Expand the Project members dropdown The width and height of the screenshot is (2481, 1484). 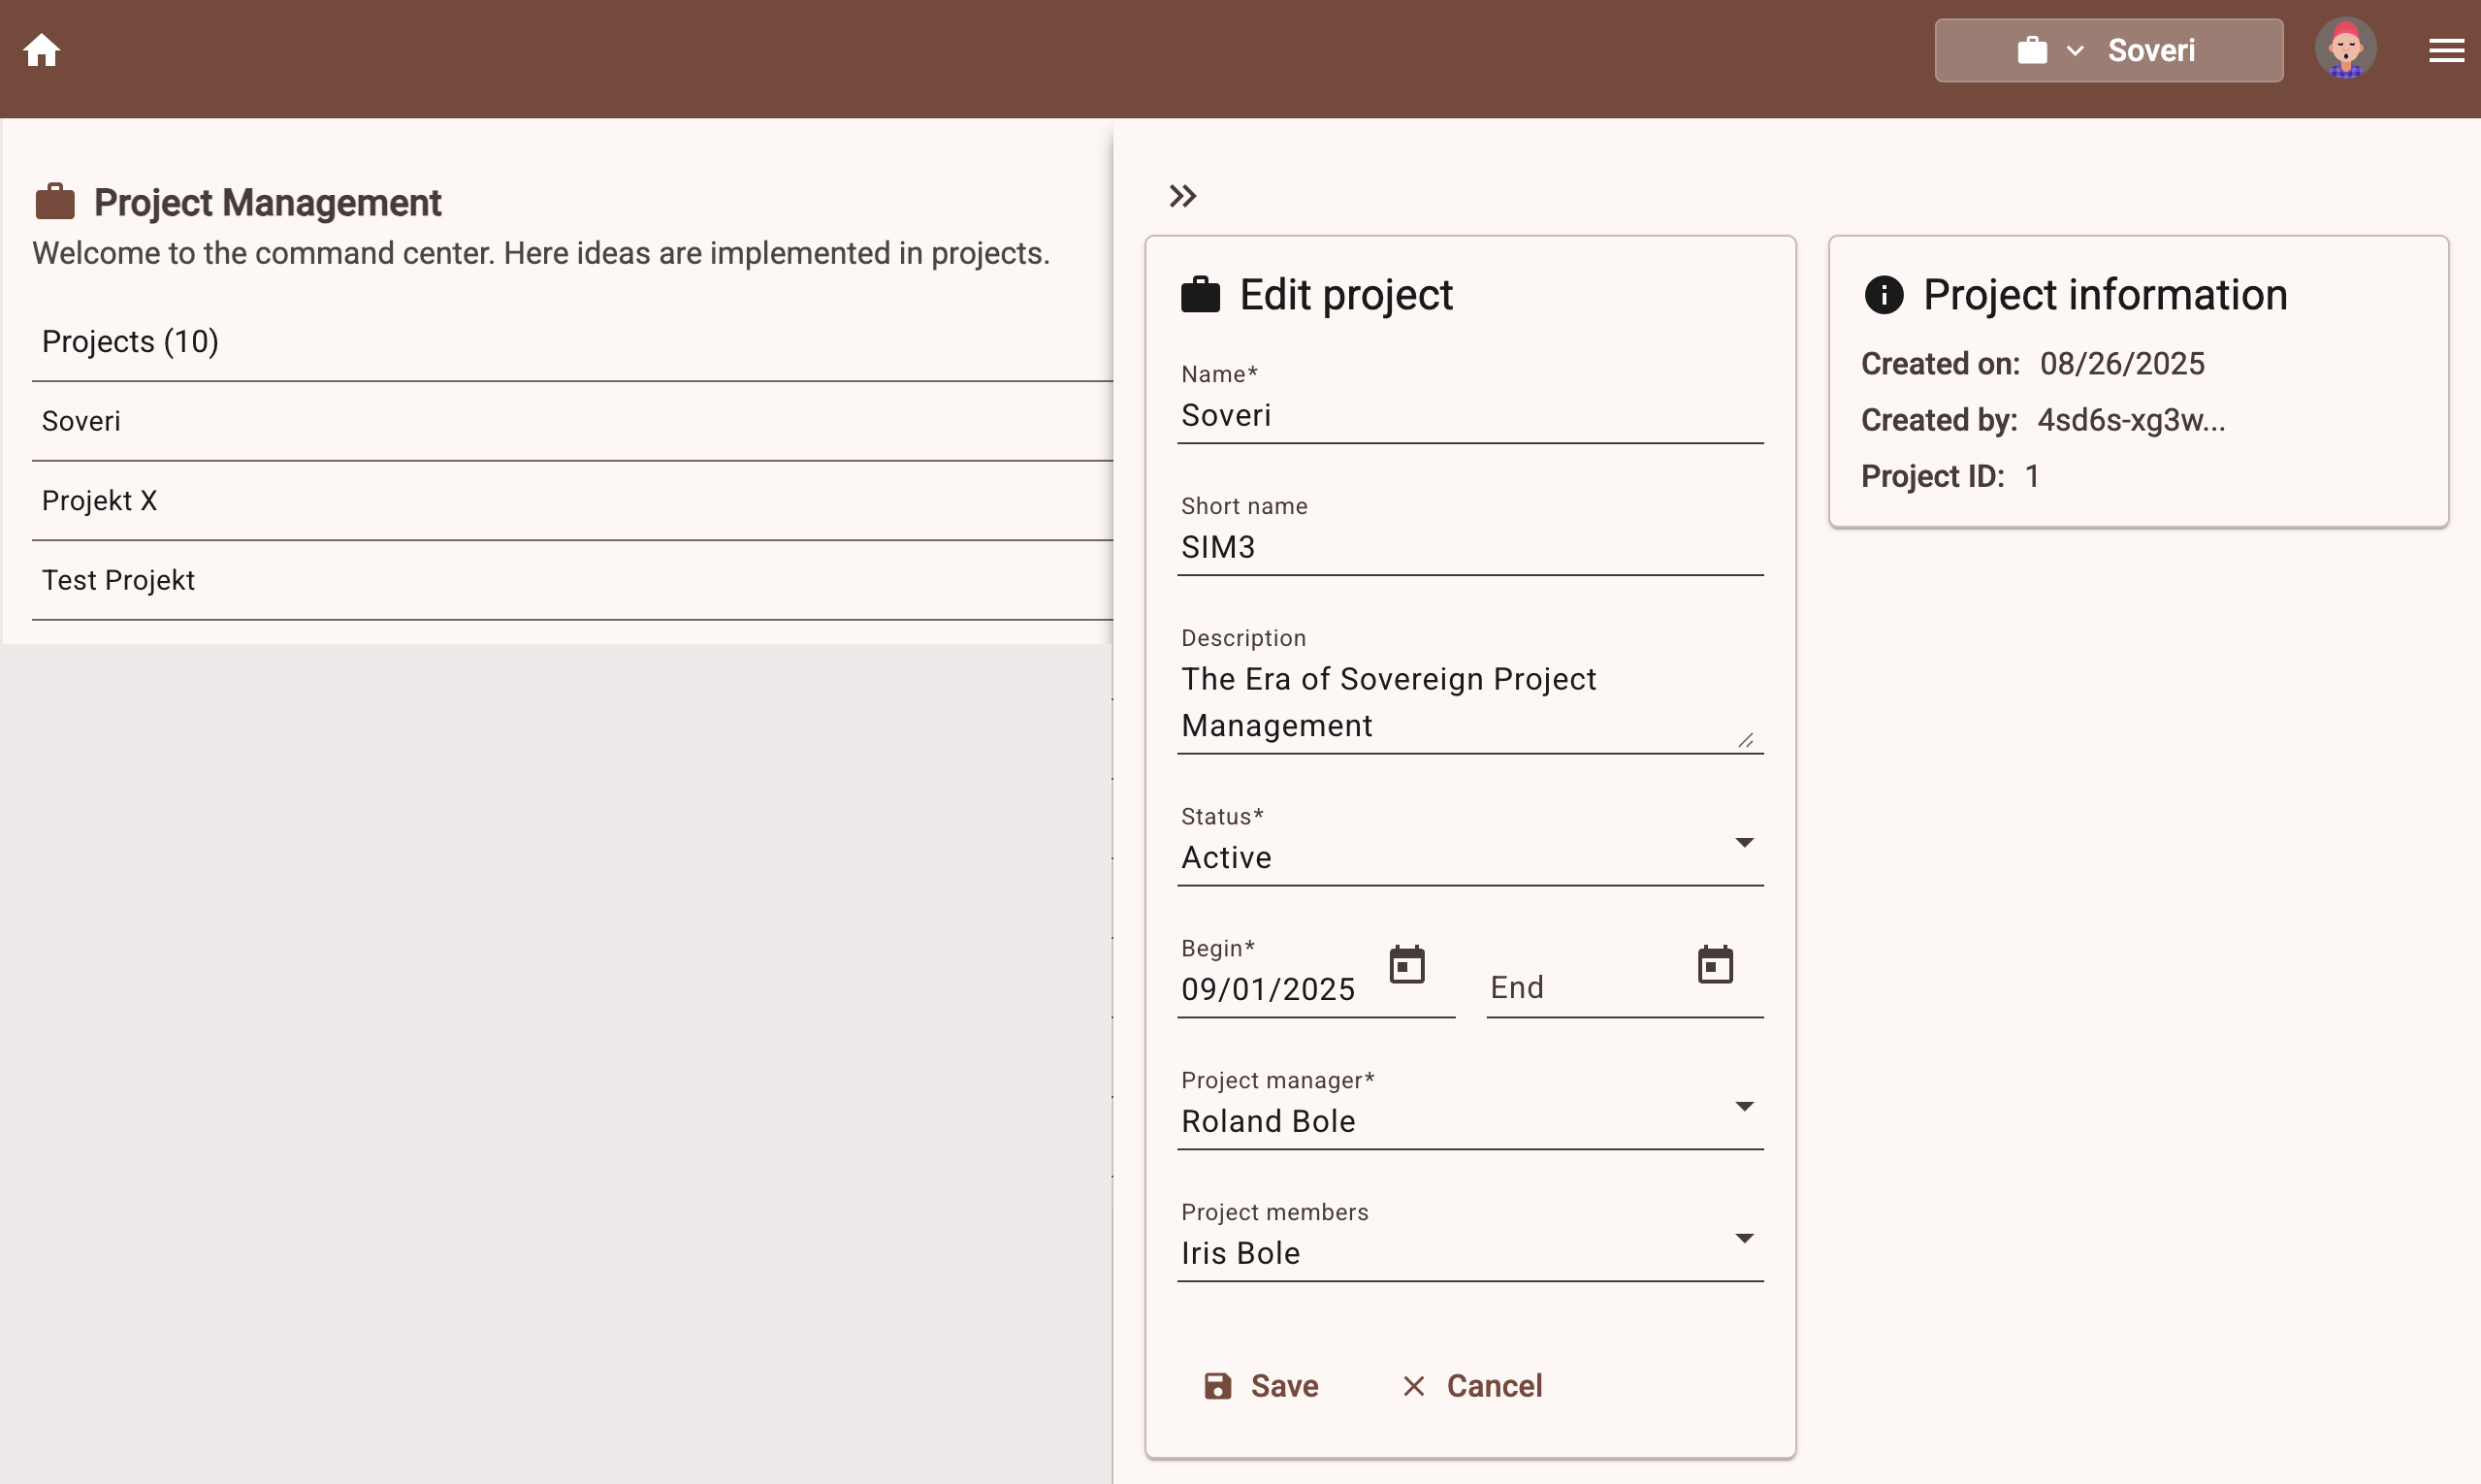pos(1743,1239)
